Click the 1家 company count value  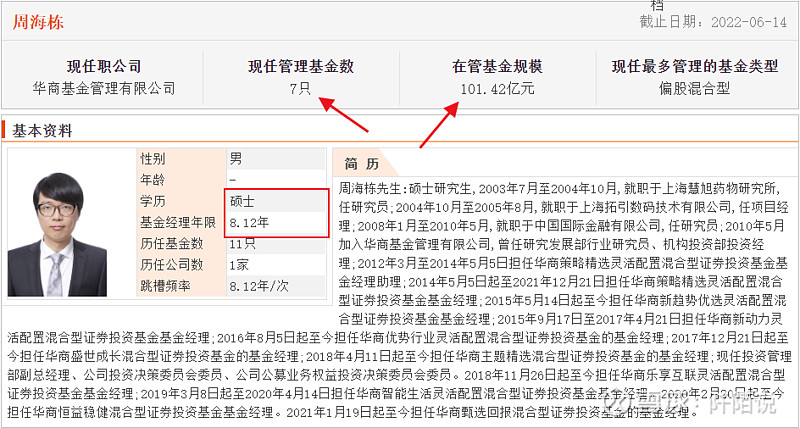239,265
